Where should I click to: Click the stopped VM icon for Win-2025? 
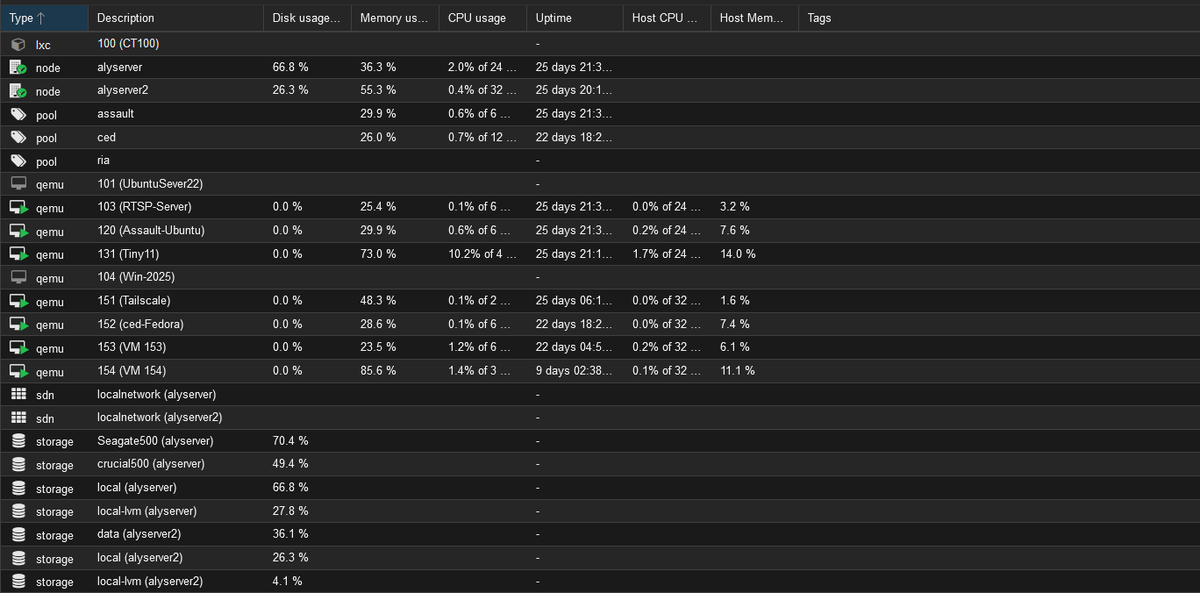click(x=17, y=278)
